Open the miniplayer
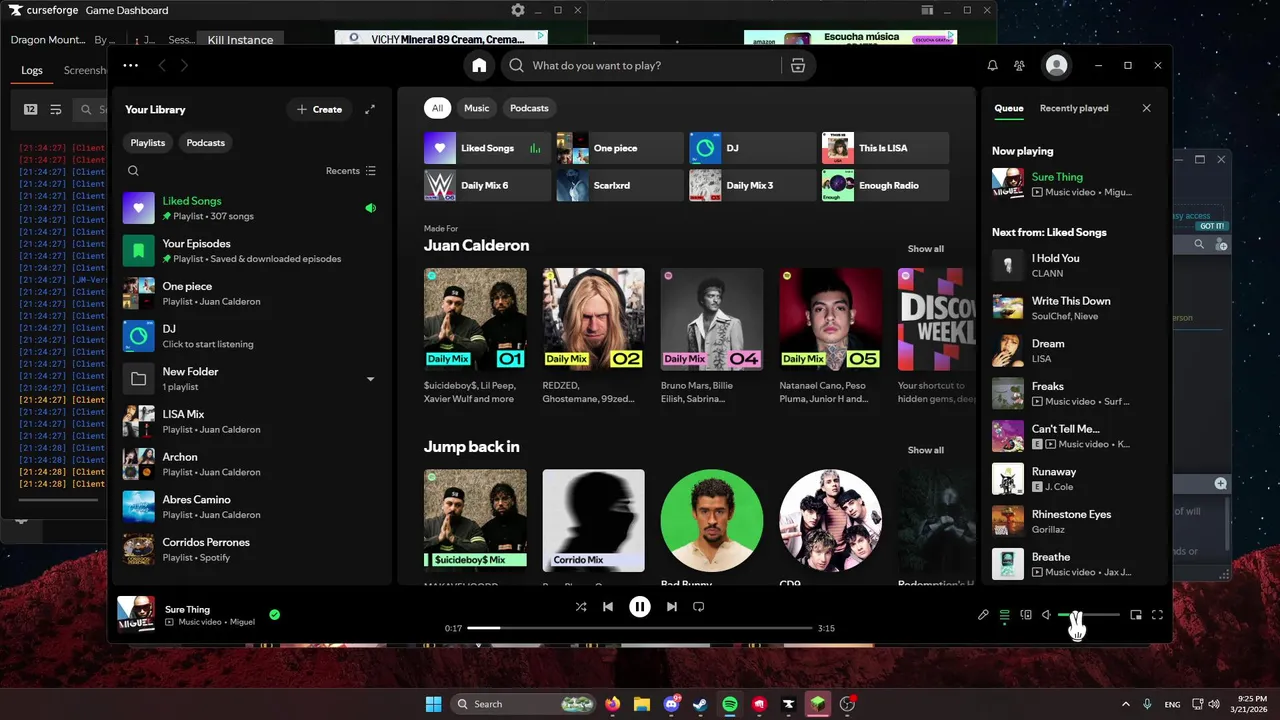 (x=1136, y=615)
